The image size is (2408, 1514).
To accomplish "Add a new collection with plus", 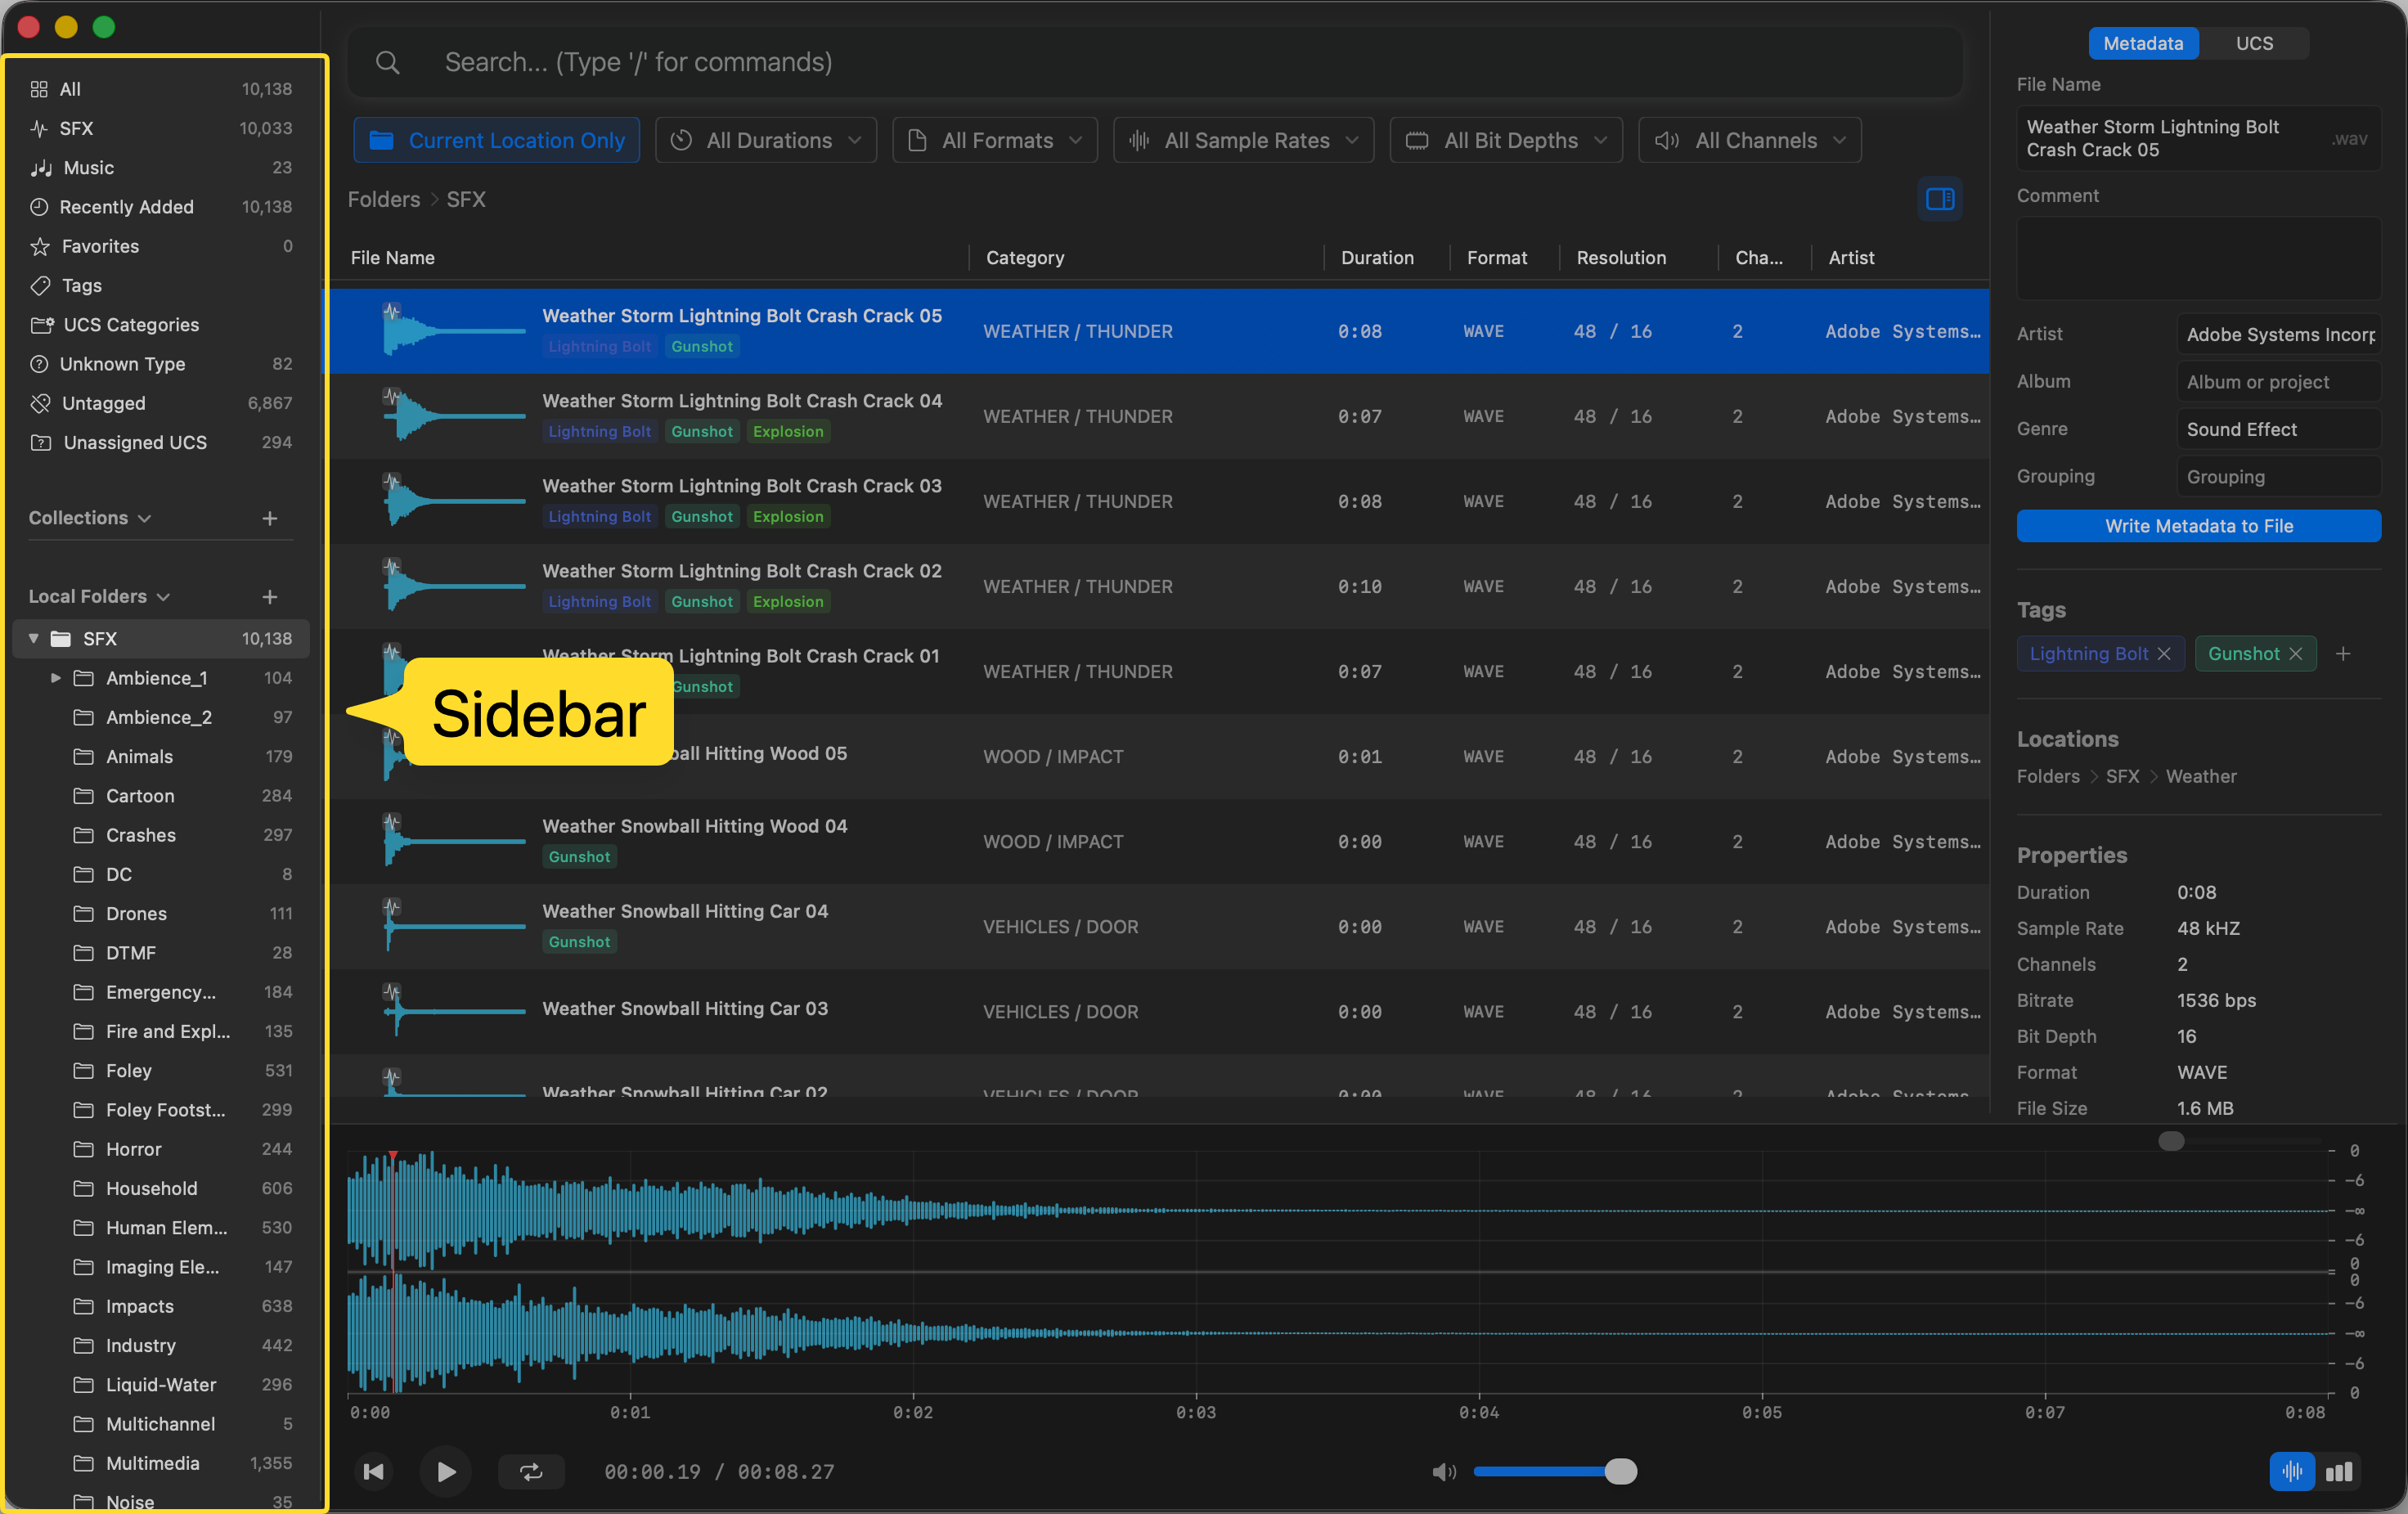I will [270, 518].
